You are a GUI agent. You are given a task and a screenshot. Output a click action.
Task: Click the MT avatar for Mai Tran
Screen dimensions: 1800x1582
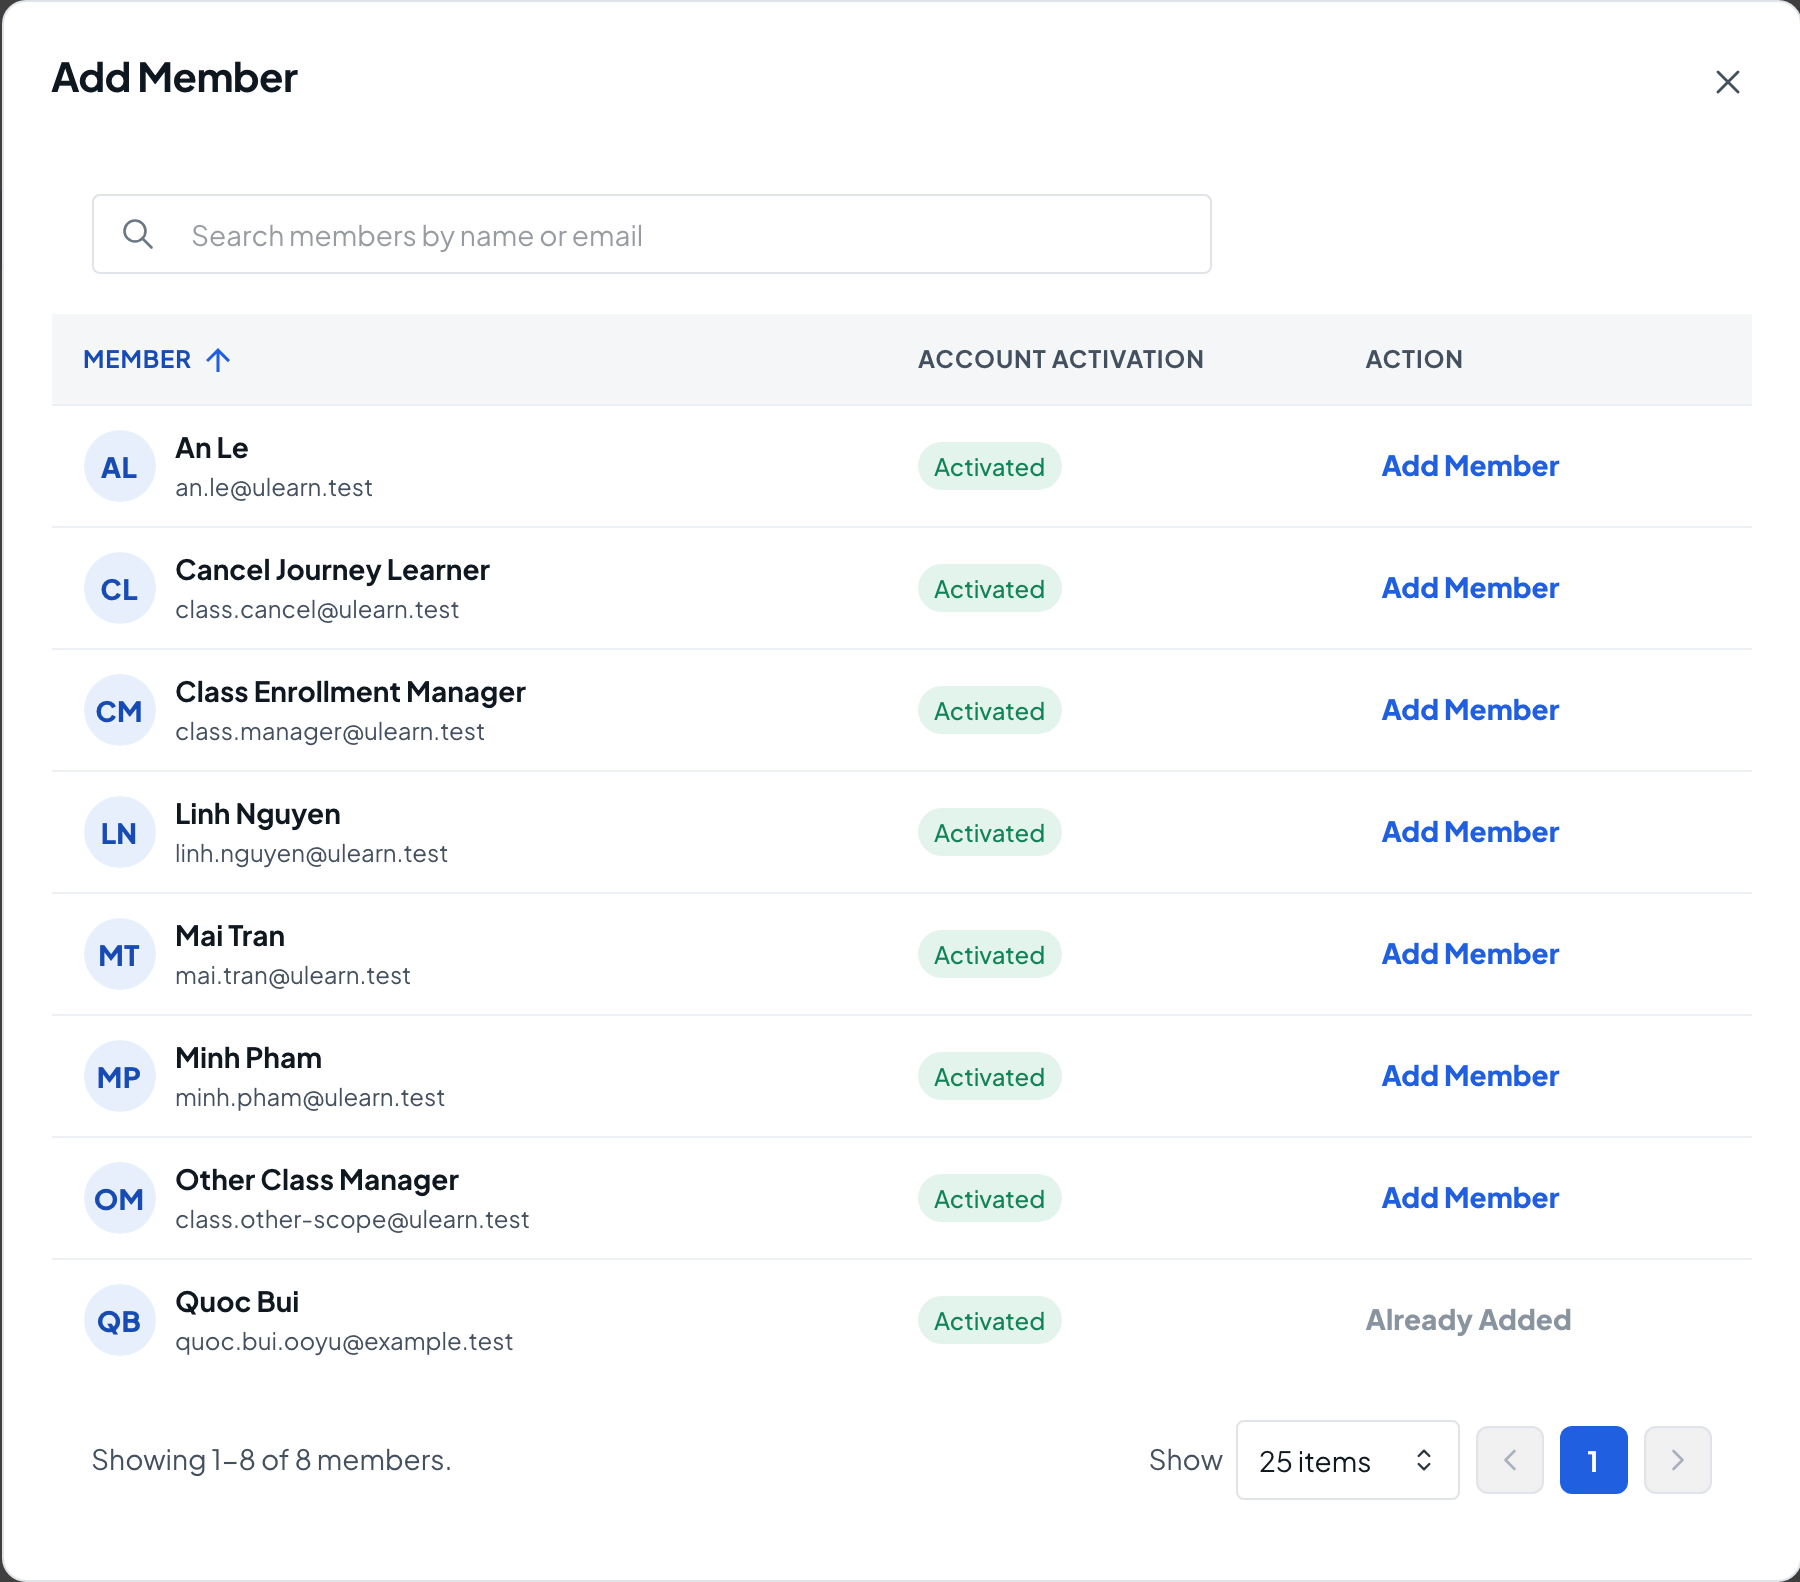click(119, 954)
